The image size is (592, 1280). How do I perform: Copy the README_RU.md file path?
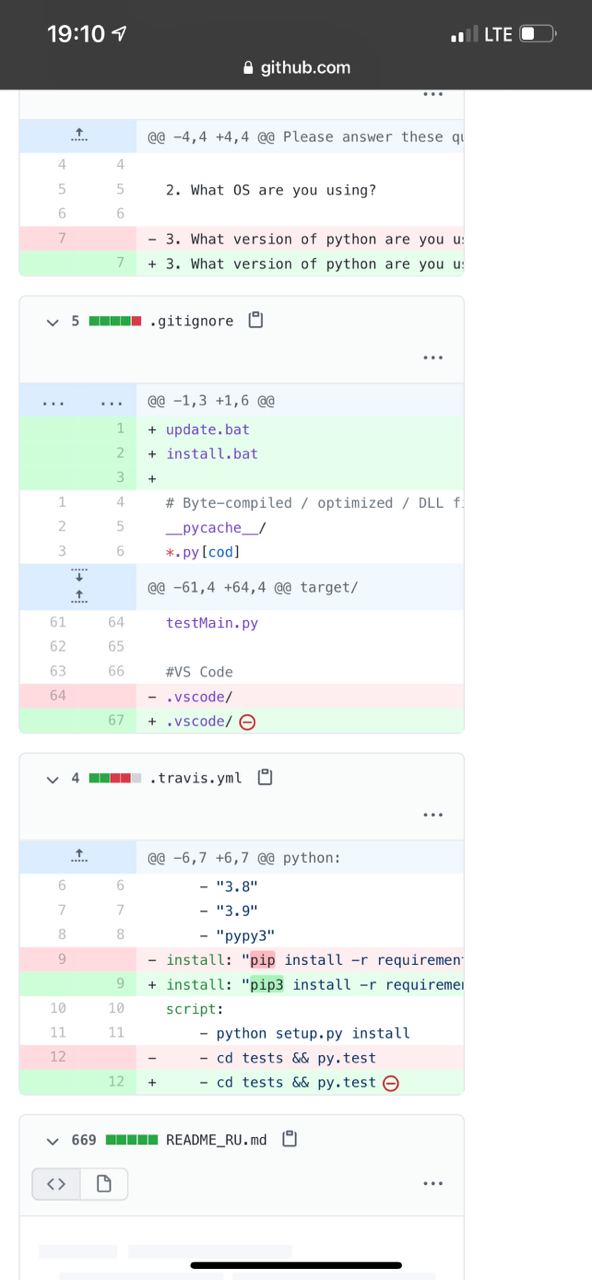[x=290, y=1139]
